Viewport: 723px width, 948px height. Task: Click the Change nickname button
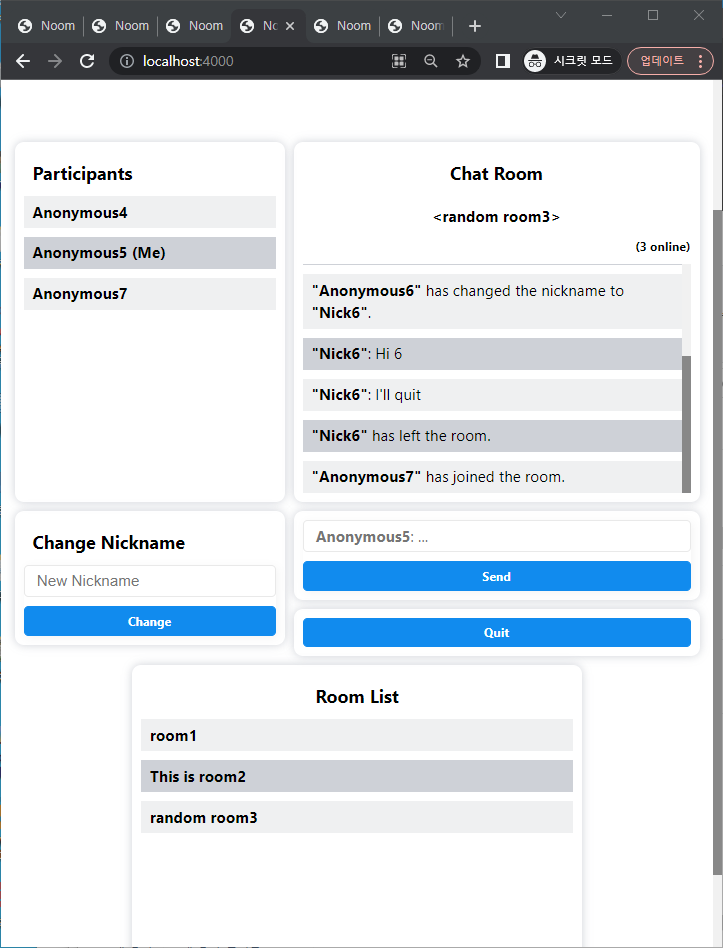(x=150, y=621)
